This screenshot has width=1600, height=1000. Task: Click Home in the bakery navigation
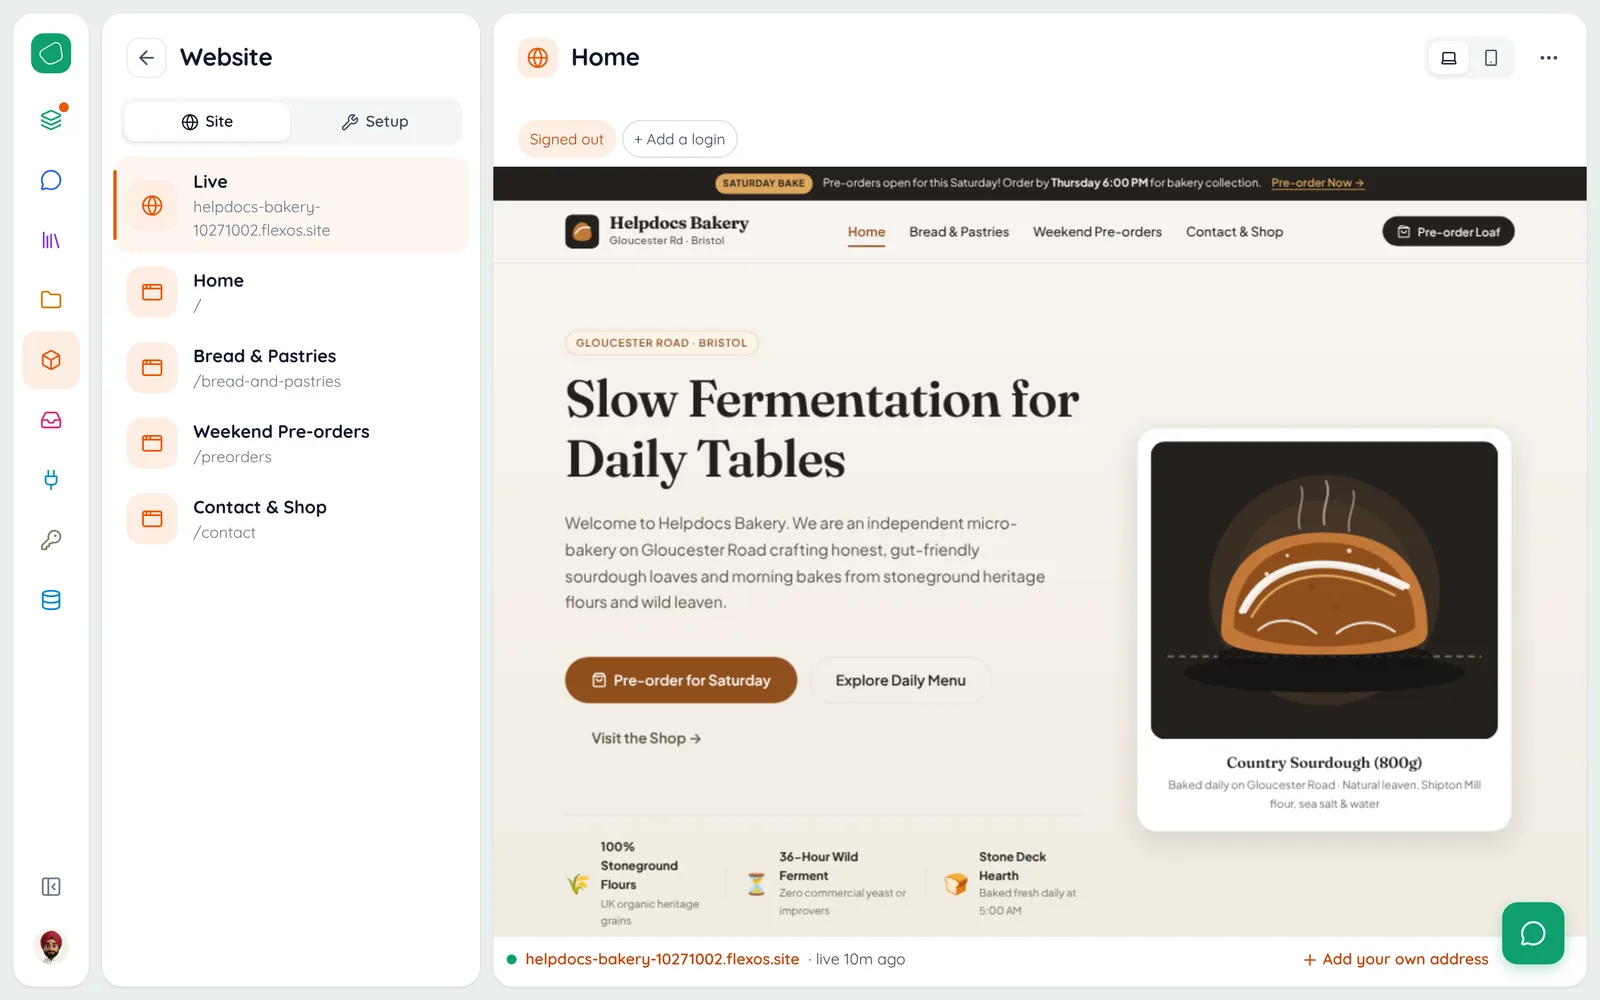pyautogui.click(x=866, y=232)
